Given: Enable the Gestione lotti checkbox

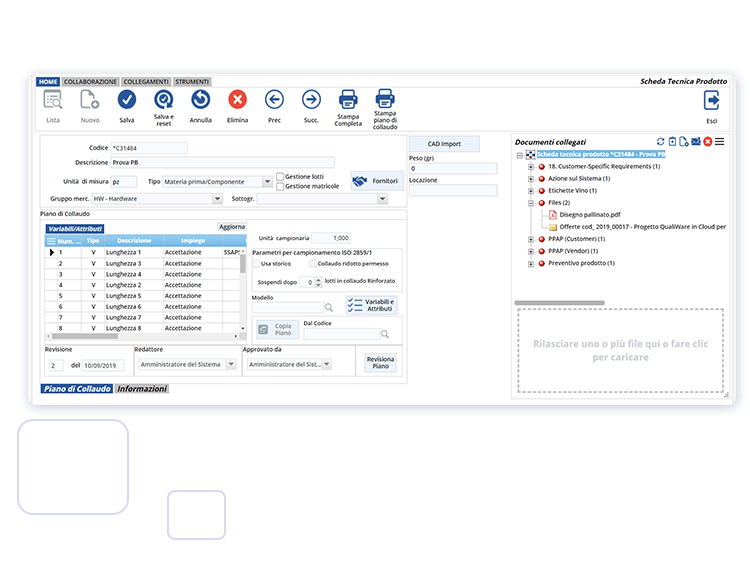Looking at the screenshot, I should (x=280, y=177).
